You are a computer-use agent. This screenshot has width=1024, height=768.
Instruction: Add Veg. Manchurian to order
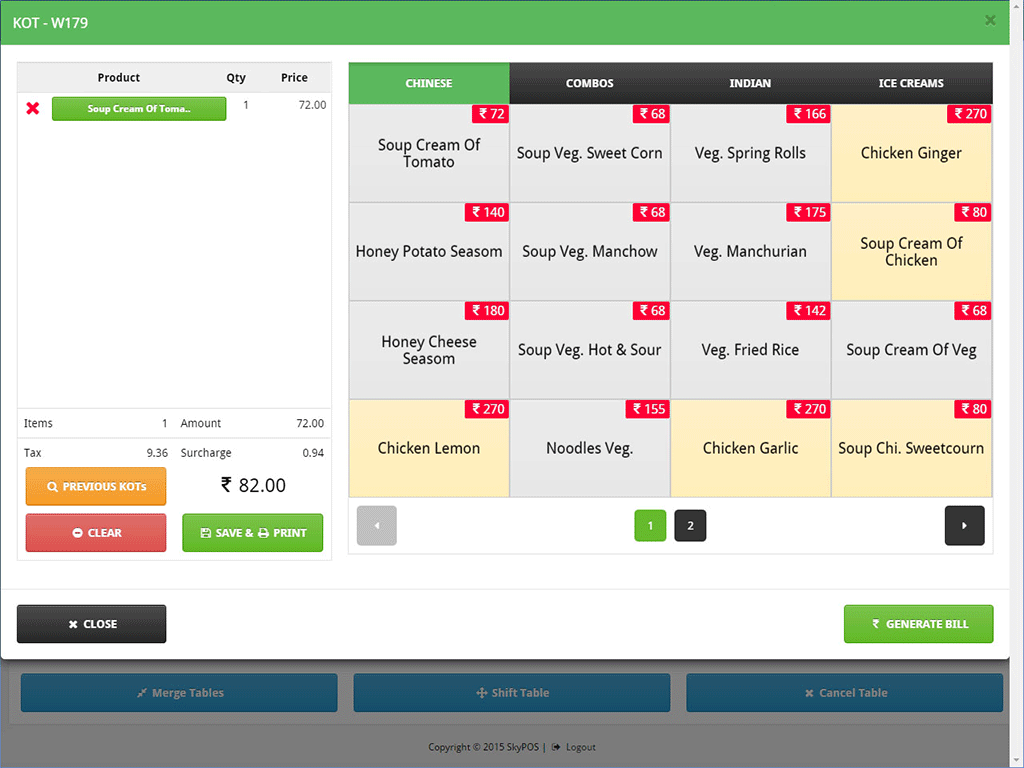(x=750, y=252)
